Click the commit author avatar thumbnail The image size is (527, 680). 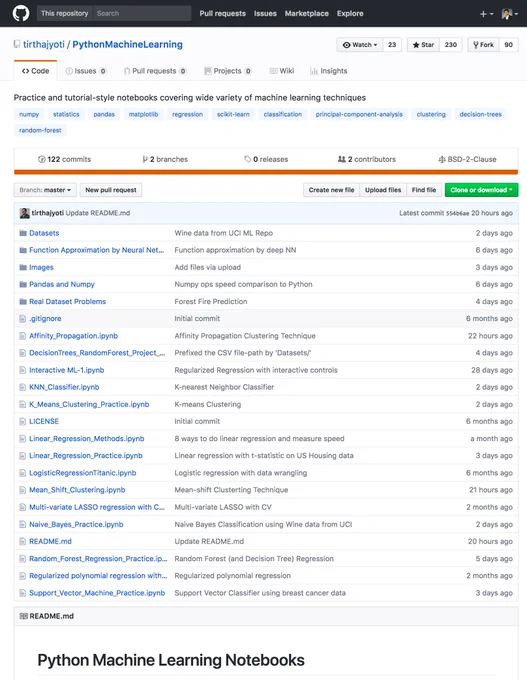pos(25,213)
